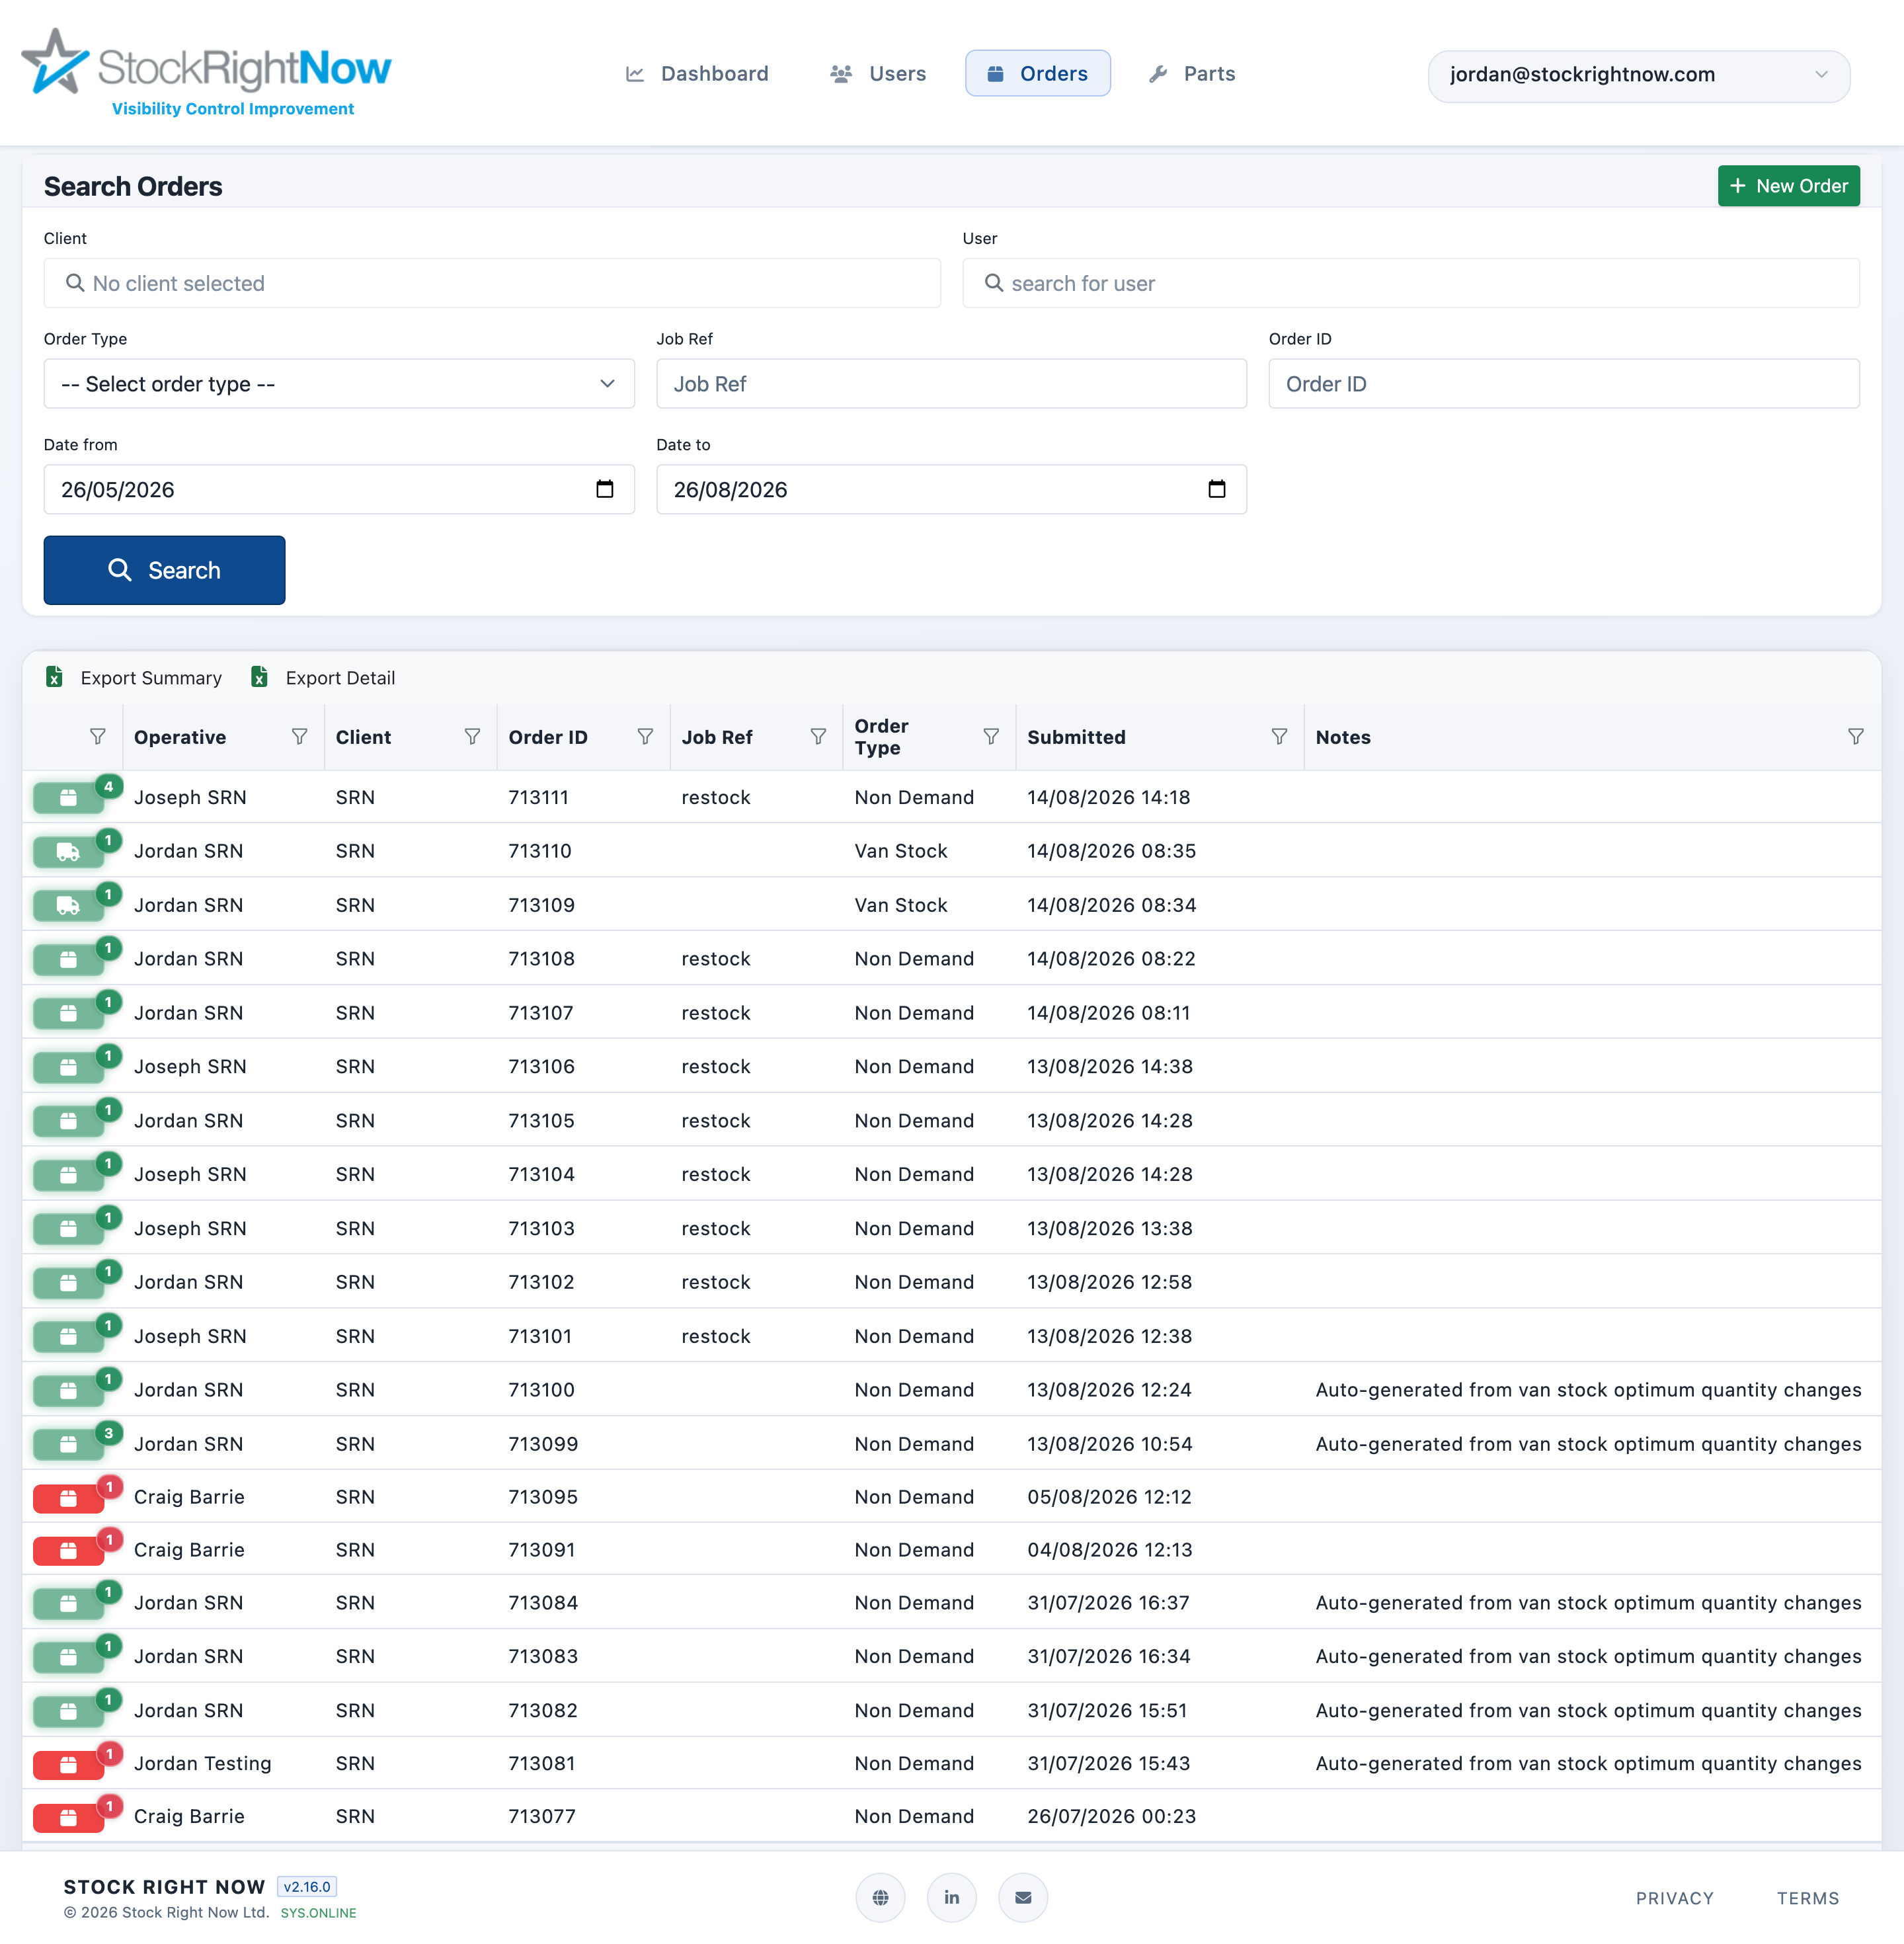Click the Date to field 26/08/2026
Image resolution: width=1904 pixels, height=1944 pixels.
pos(951,489)
